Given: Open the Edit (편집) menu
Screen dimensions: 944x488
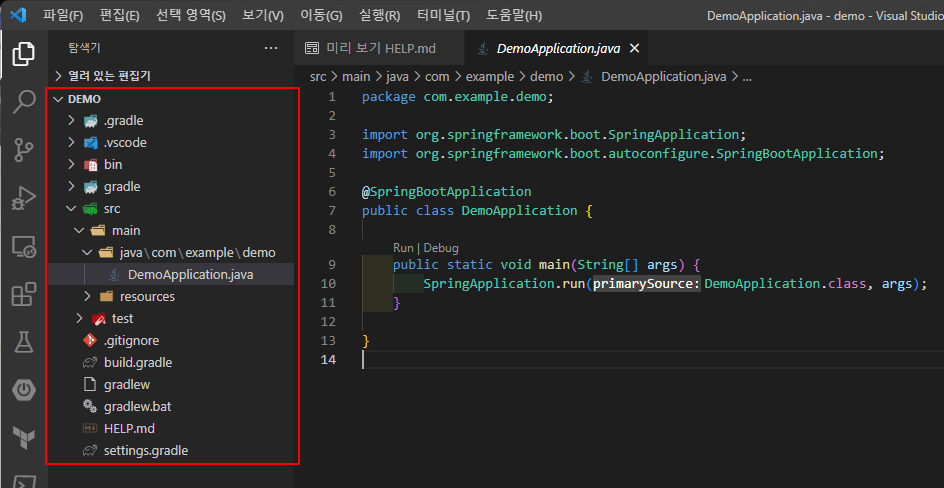Looking at the screenshot, I should (118, 15).
